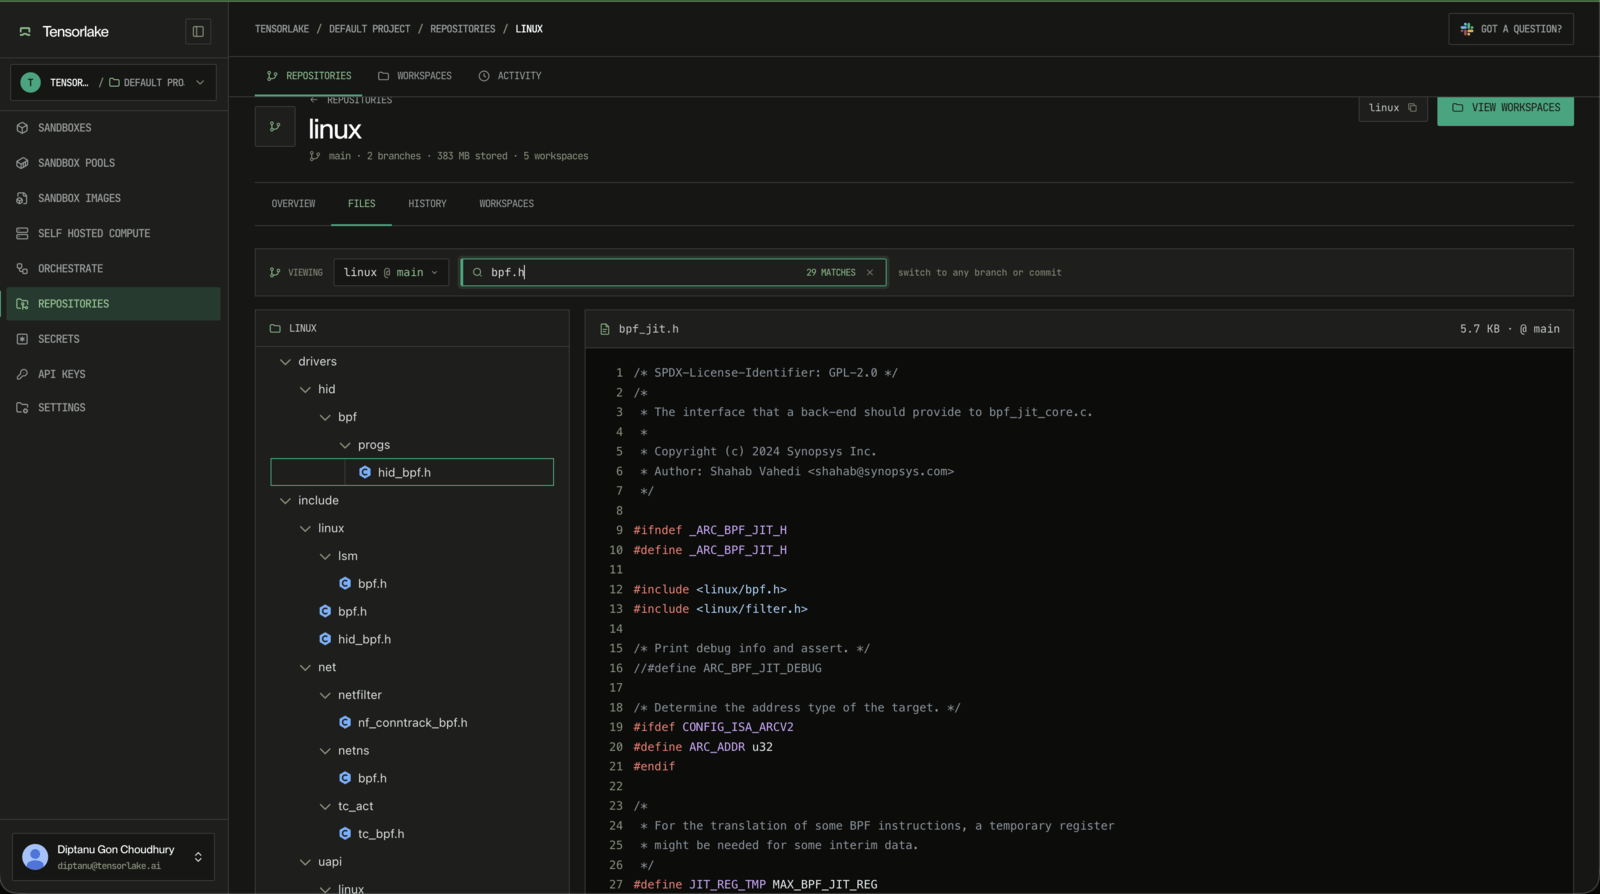
Task: Click REPOSITORIES breadcrumb link
Action: pyautogui.click(x=462, y=29)
